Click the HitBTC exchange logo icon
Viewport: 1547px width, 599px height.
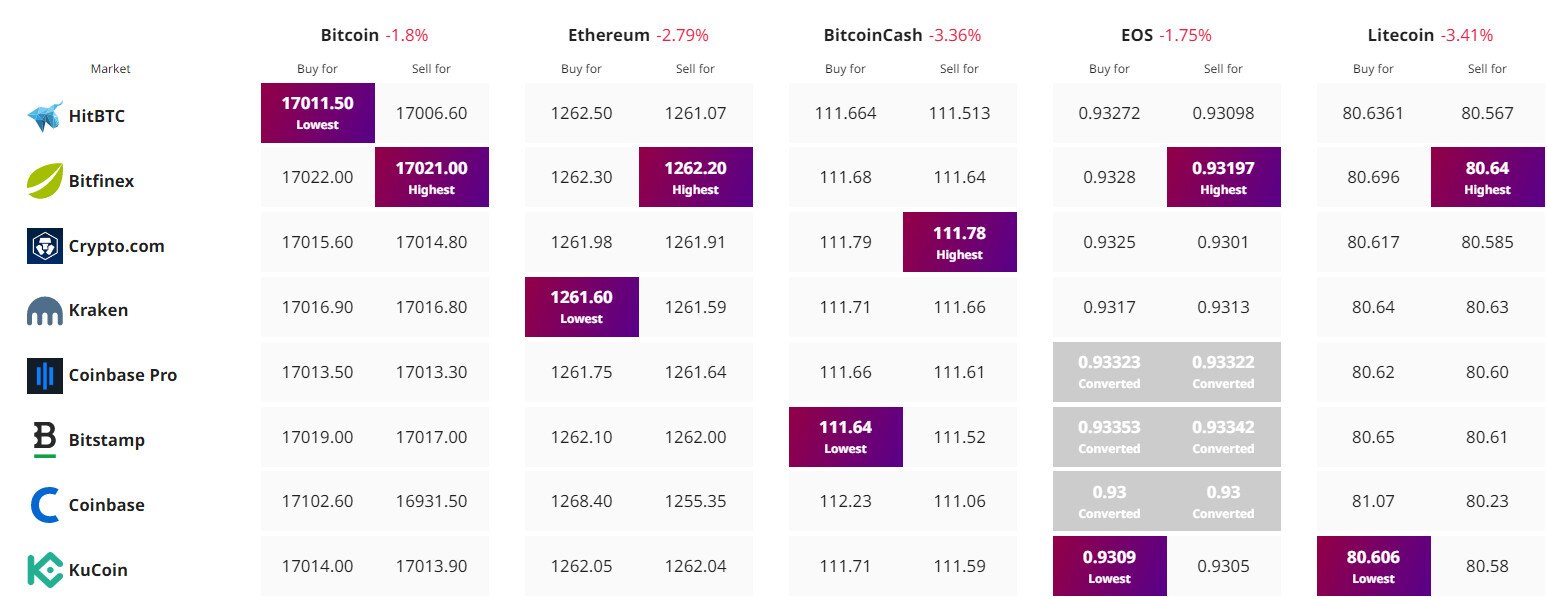click(x=45, y=116)
